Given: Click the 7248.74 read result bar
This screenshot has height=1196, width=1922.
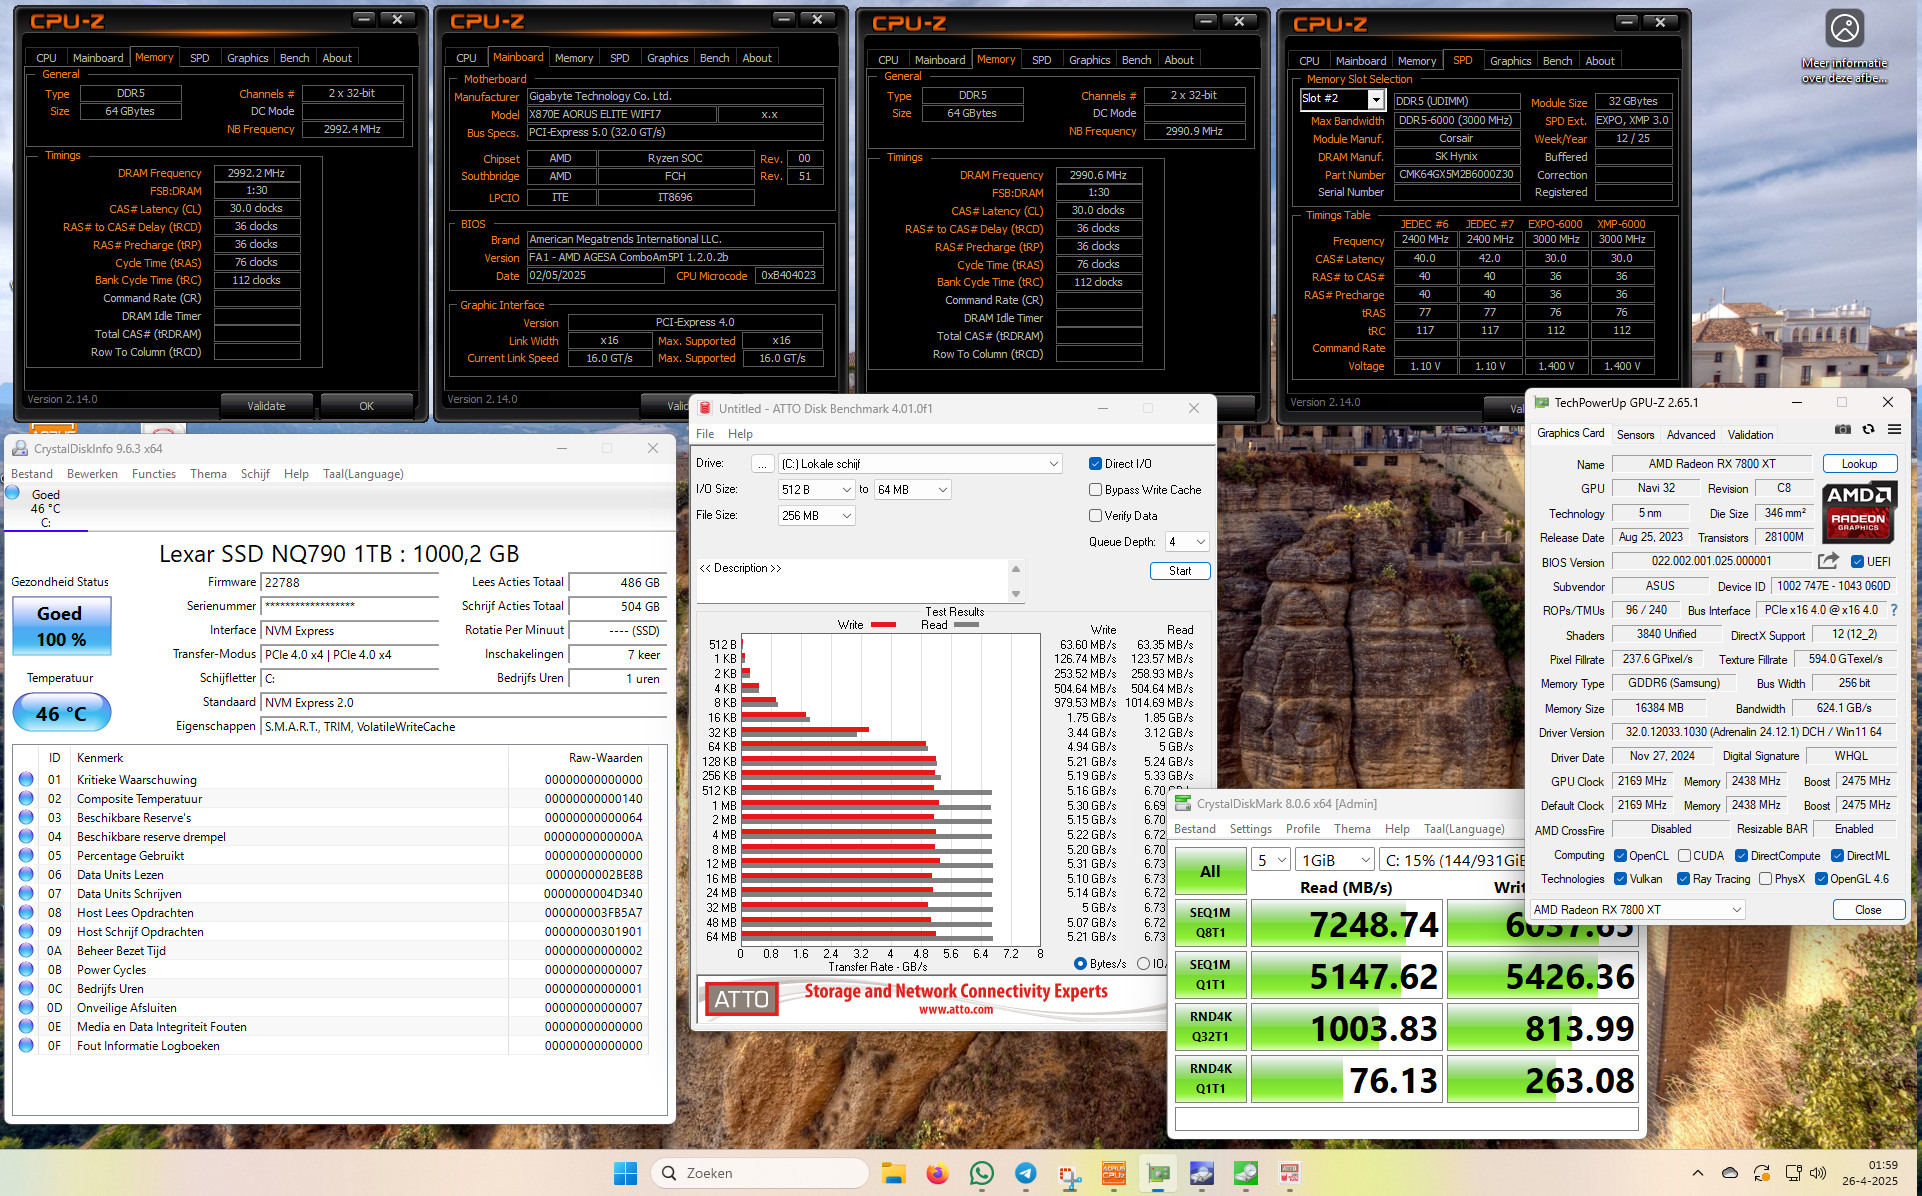Looking at the screenshot, I should [x=1345, y=923].
